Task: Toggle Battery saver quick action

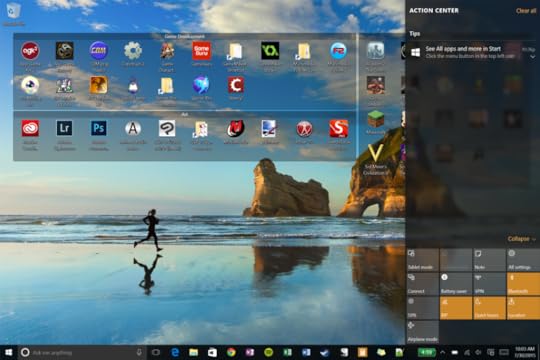Action: pyautogui.click(x=456, y=284)
